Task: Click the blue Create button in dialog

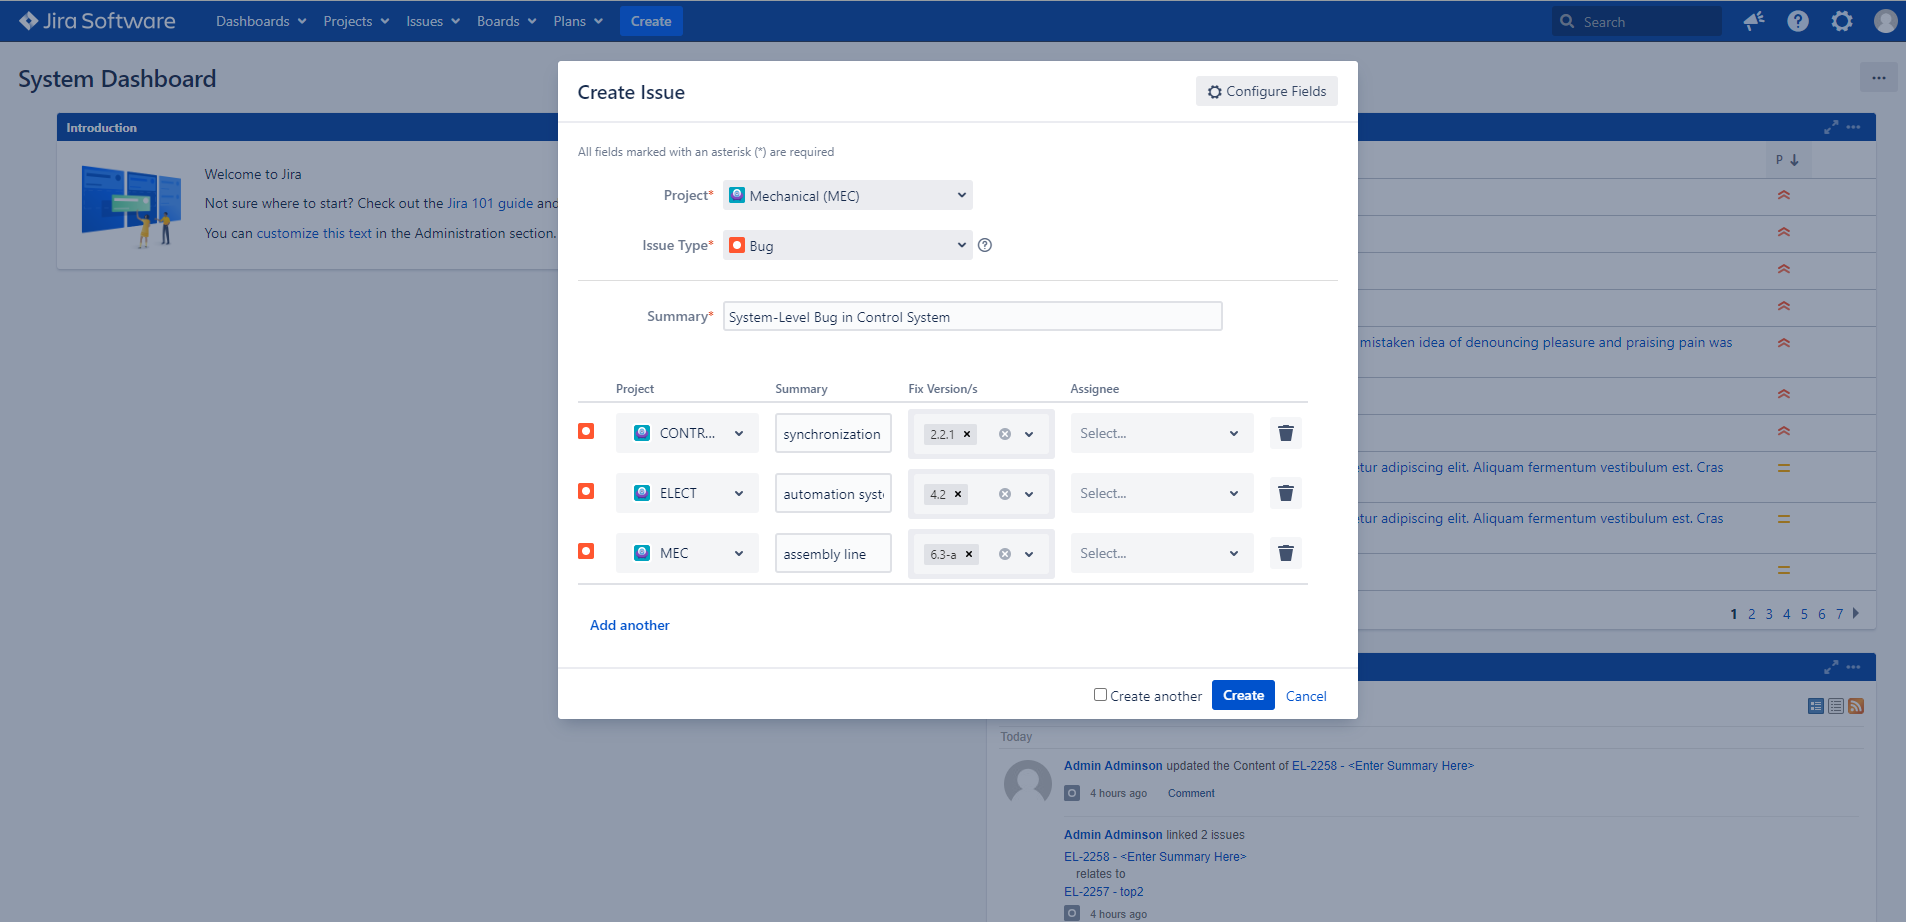Action: (x=1243, y=695)
